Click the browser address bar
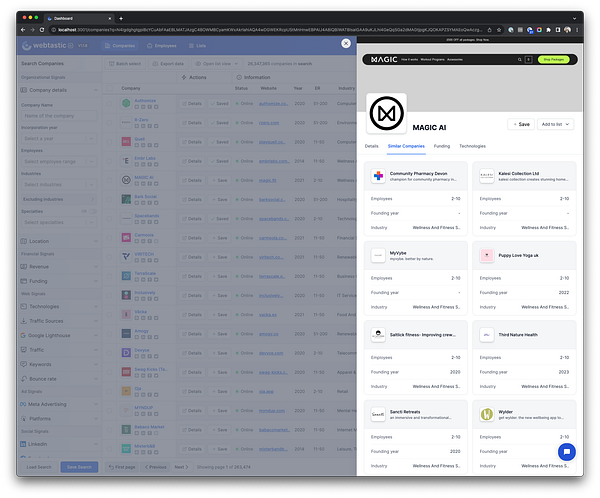Viewport: 600px width, 498px height. click(x=268, y=30)
